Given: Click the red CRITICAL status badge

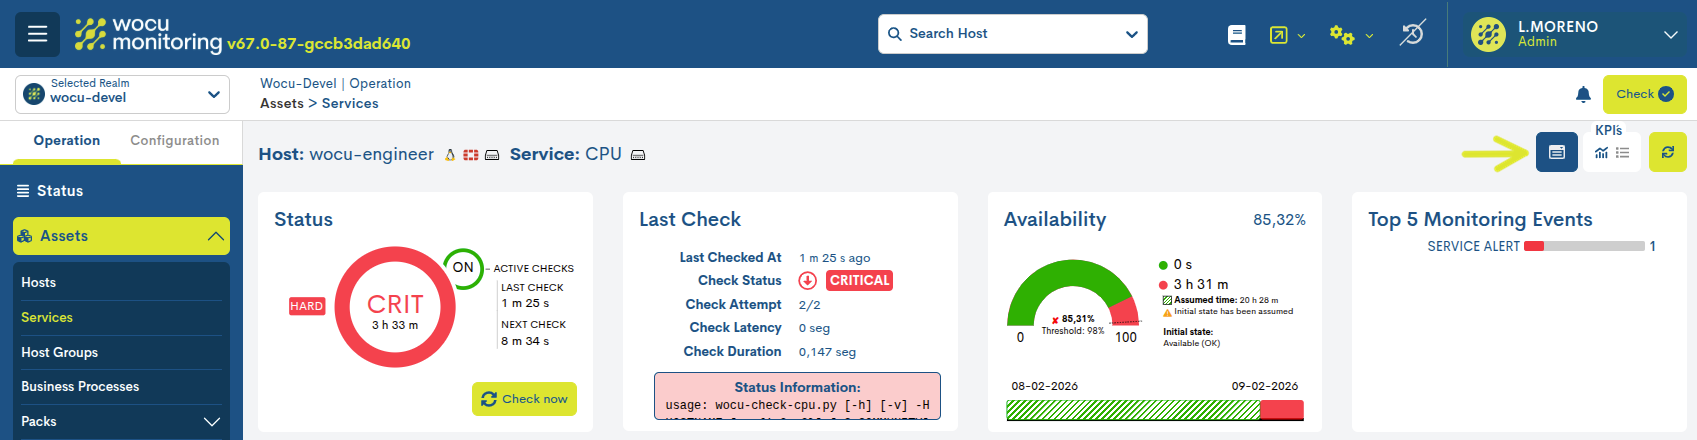Looking at the screenshot, I should pyautogui.click(x=860, y=281).
